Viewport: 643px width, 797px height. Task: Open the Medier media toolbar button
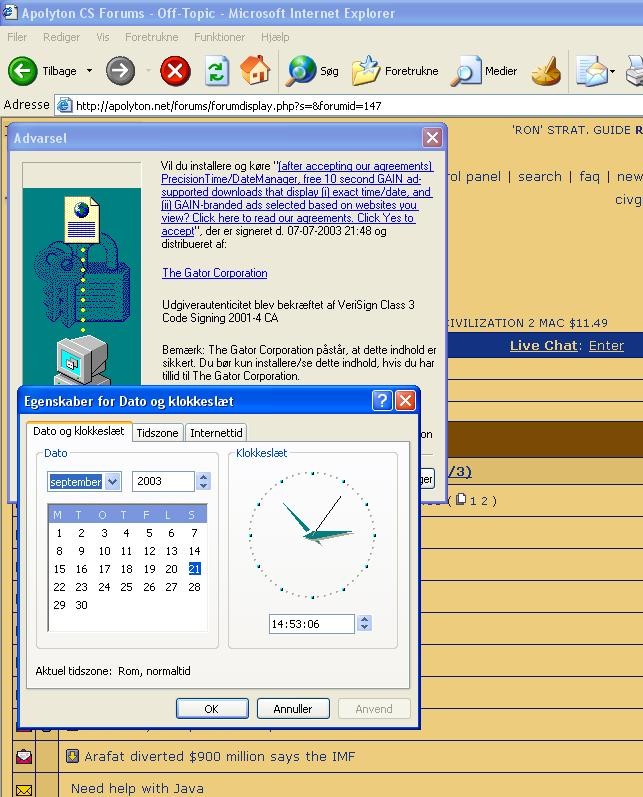(x=467, y=71)
